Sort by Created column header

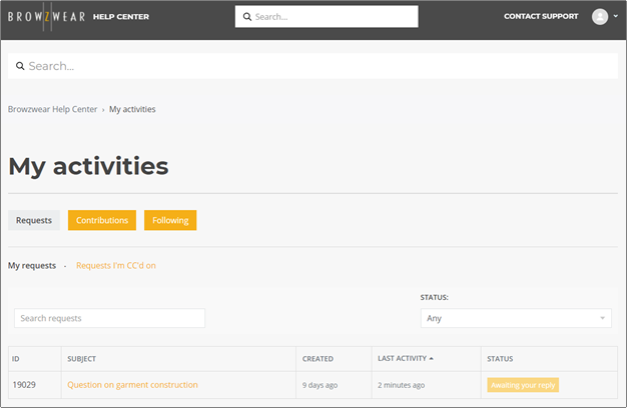[318, 359]
